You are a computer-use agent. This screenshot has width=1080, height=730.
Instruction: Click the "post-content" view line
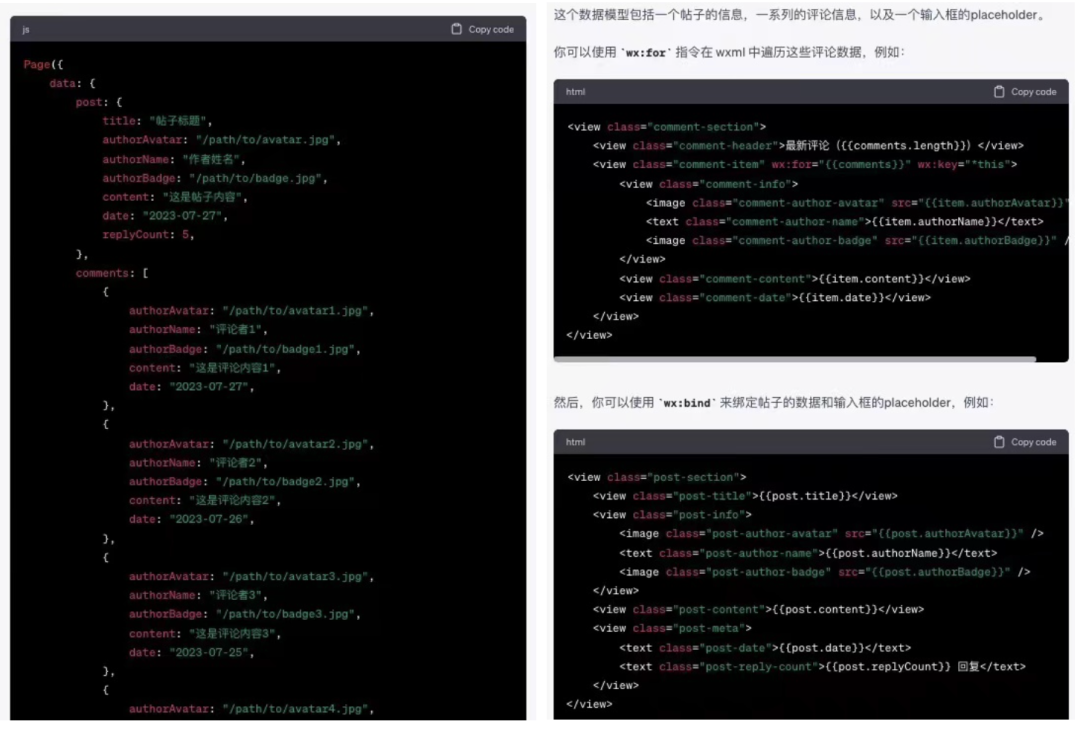click(758, 609)
